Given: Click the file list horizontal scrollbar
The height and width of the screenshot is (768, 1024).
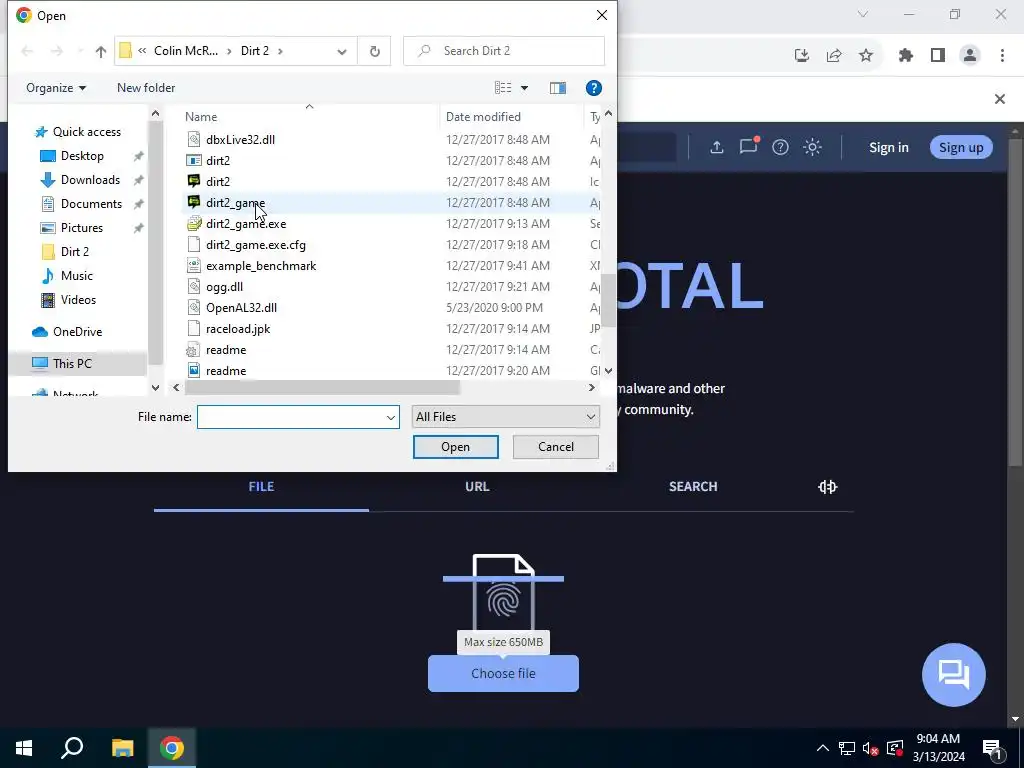Looking at the screenshot, I should tap(322, 387).
